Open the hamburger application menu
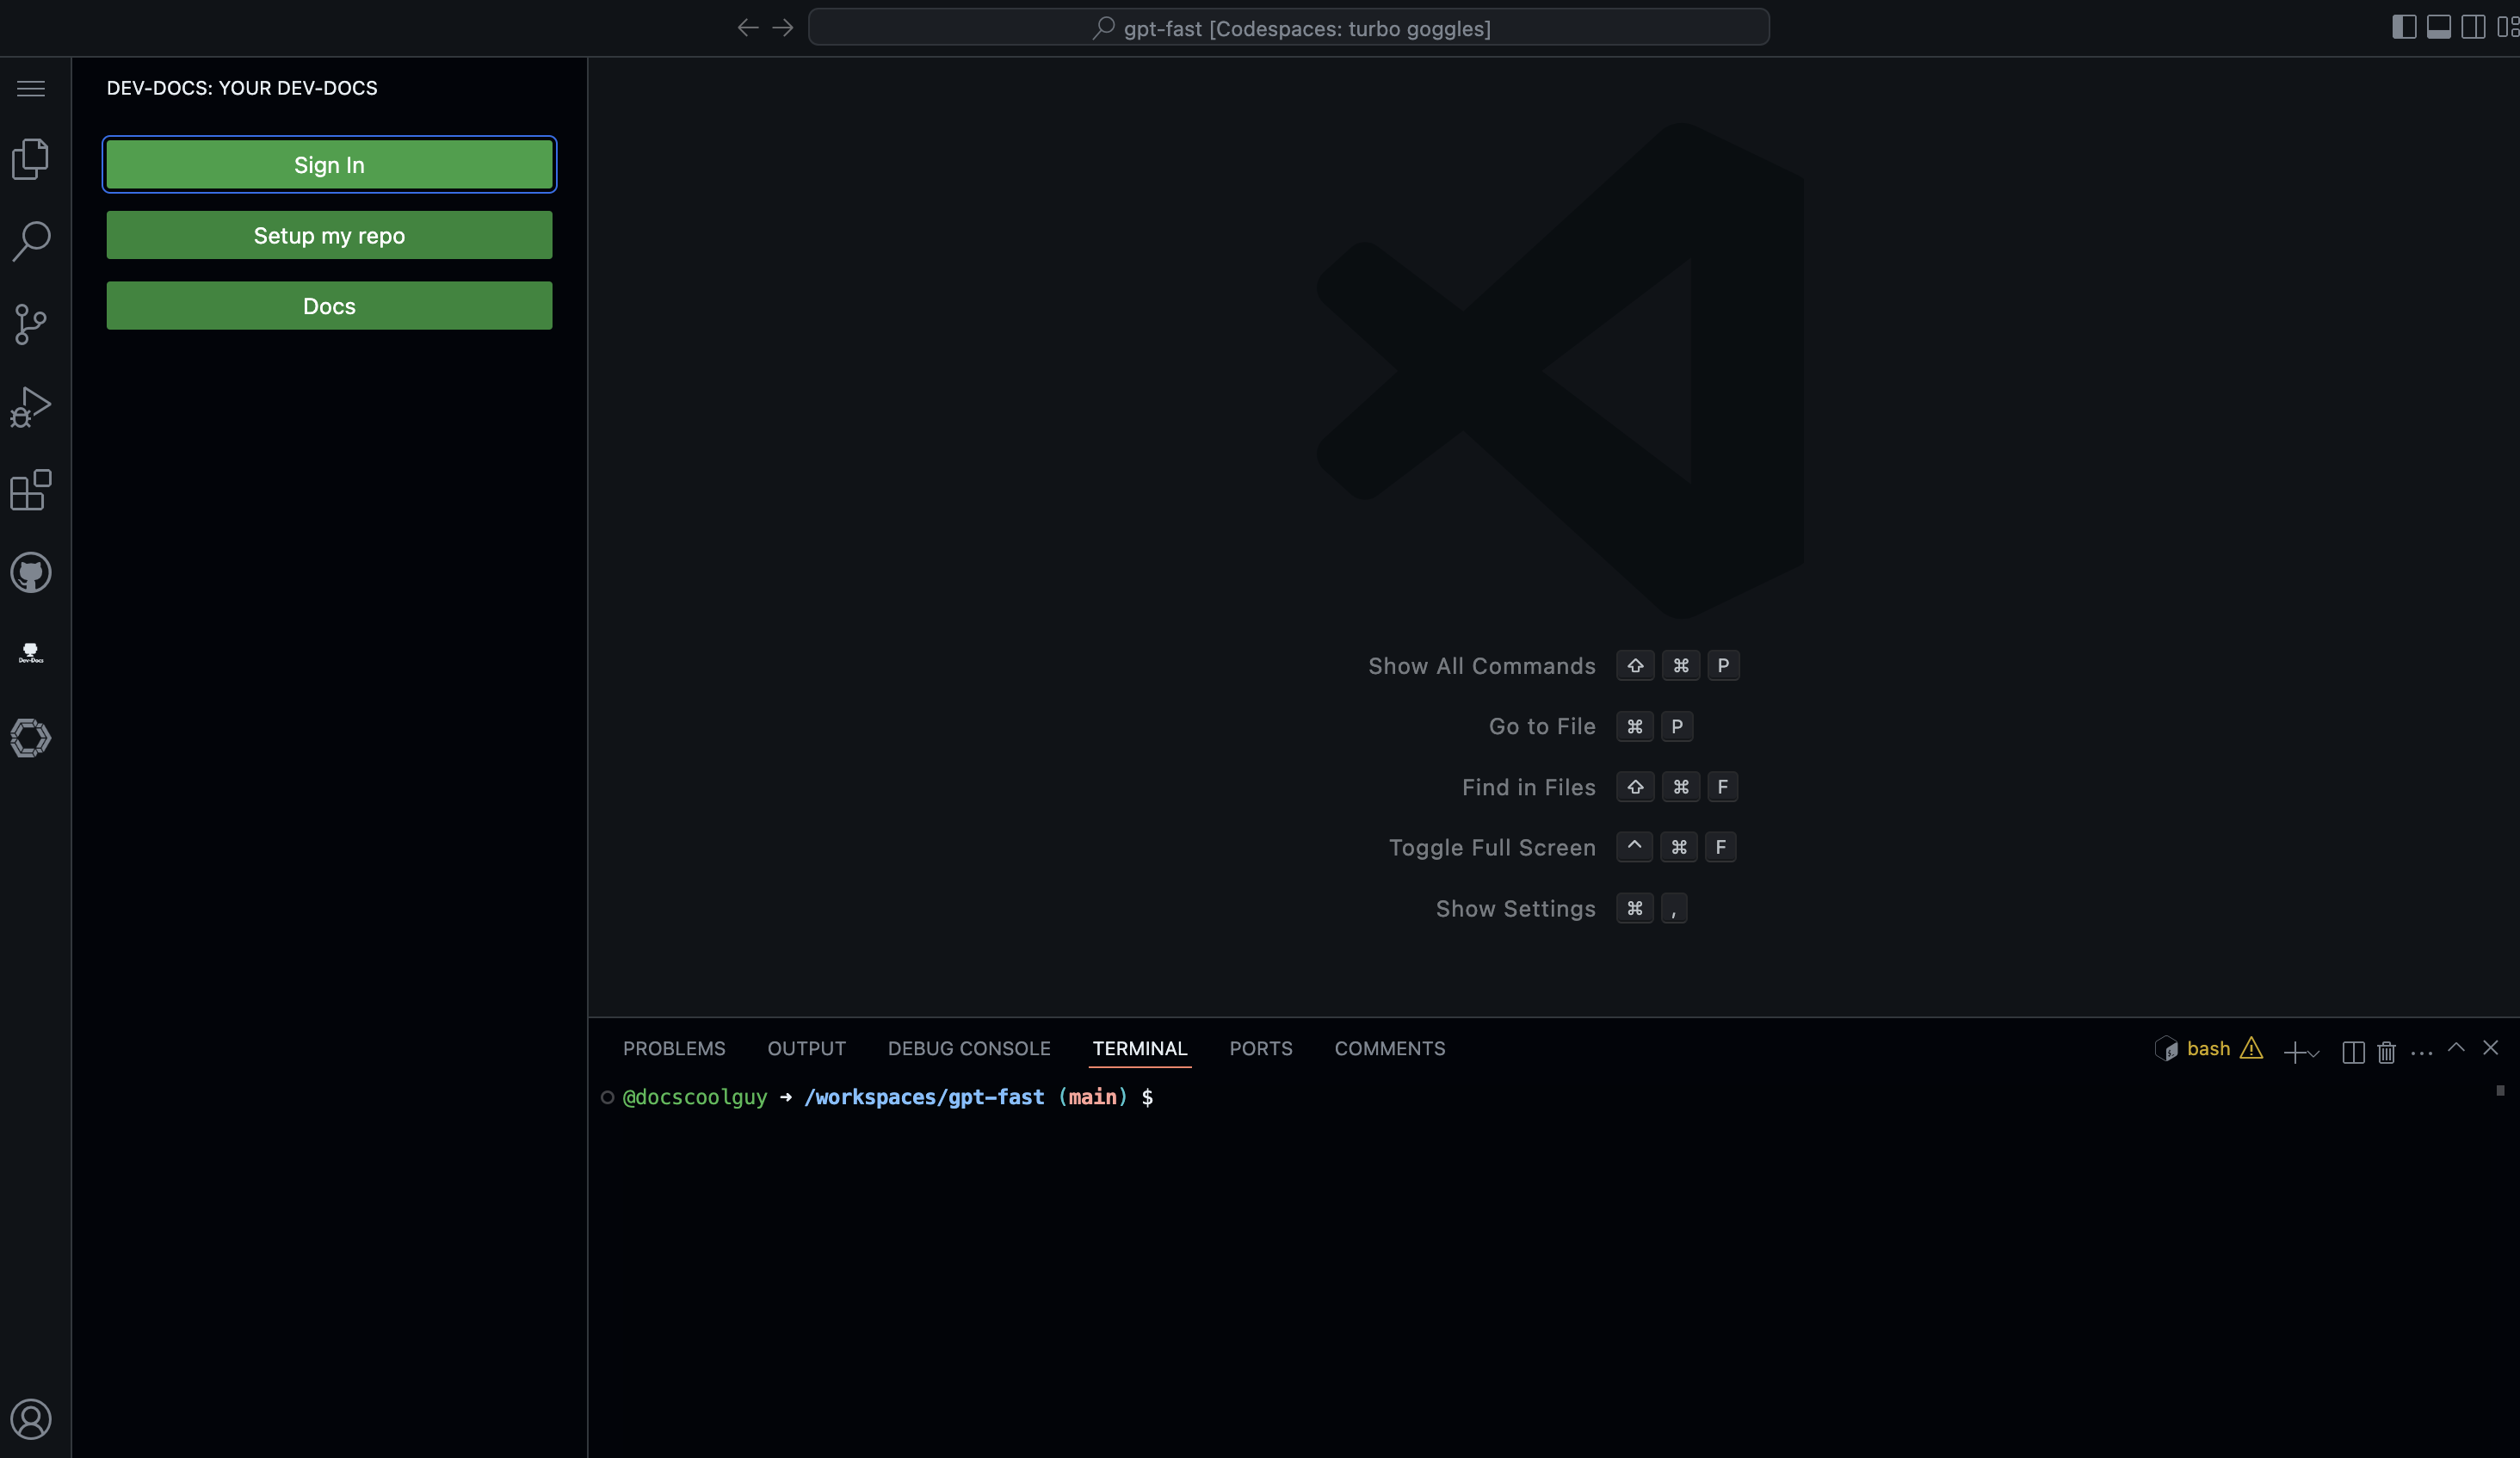Viewport: 2520px width, 1458px height. (x=31, y=88)
